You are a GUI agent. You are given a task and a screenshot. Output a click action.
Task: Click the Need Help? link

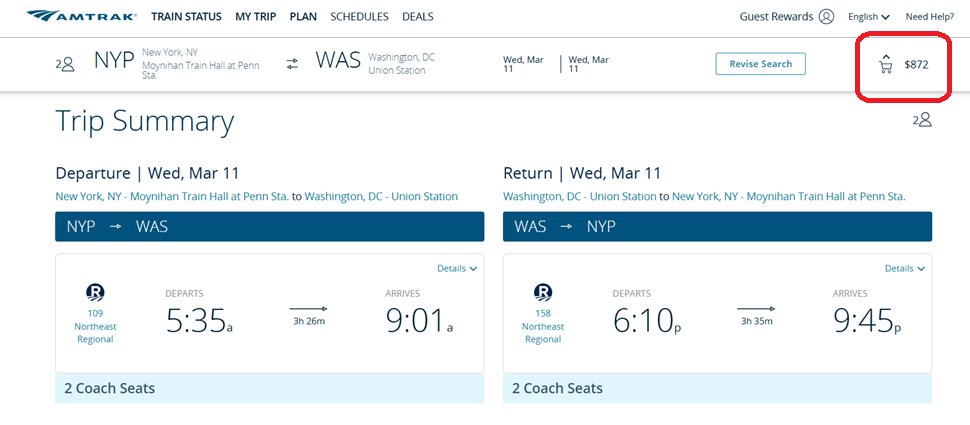tap(929, 17)
